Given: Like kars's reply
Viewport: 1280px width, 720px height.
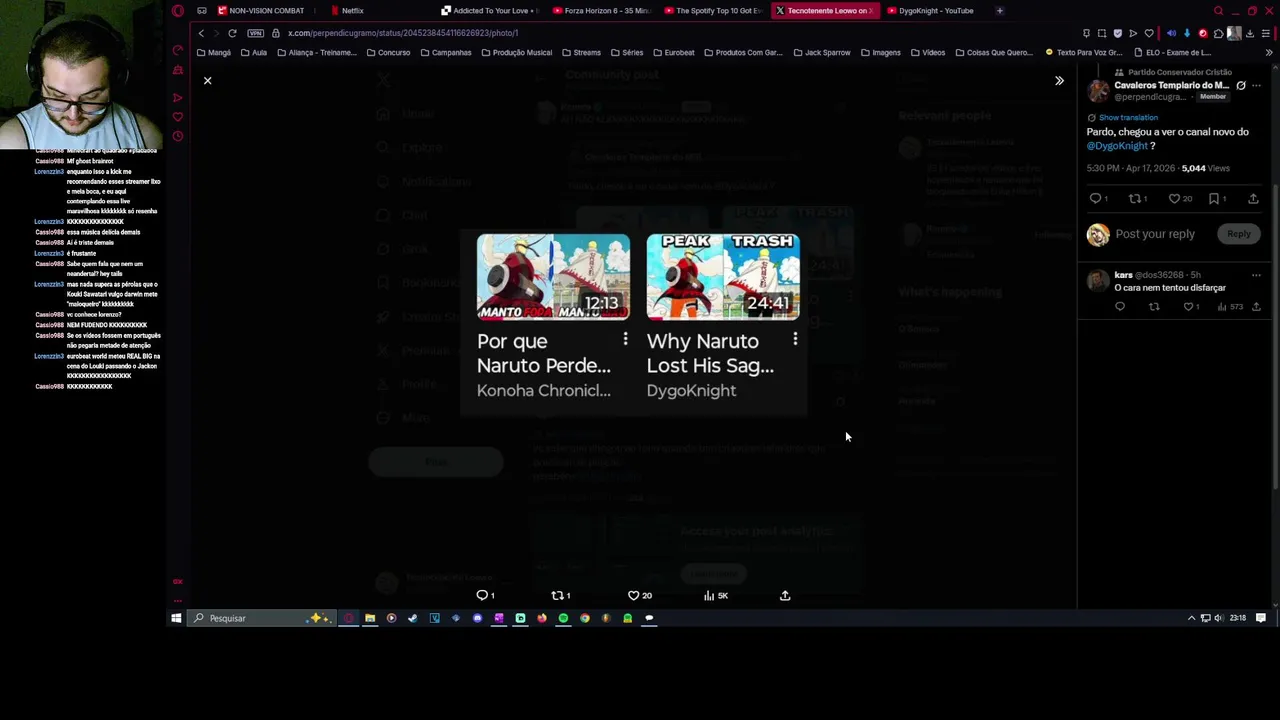Looking at the screenshot, I should coord(1188,307).
